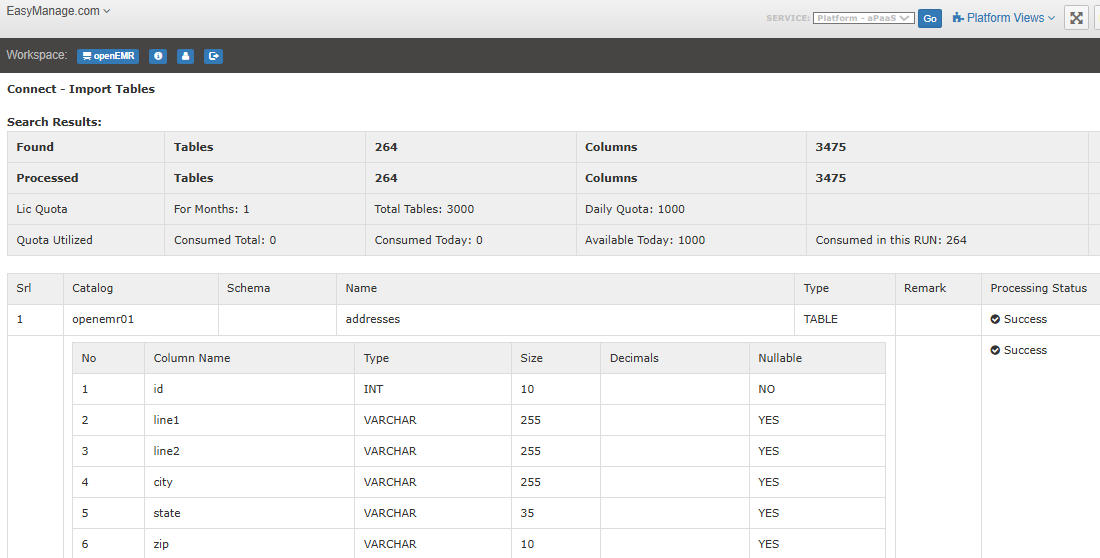Click the 'Lic Quota' cell

pyautogui.click(x=86, y=209)
